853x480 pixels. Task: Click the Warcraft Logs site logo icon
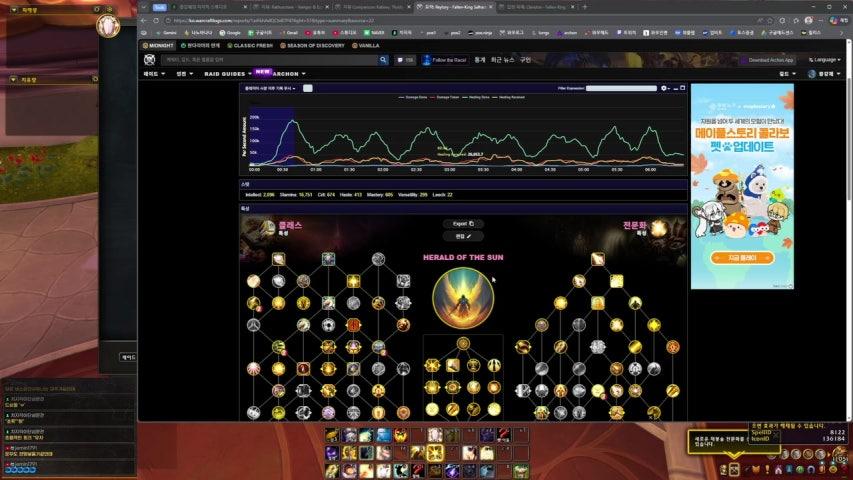tap(150, 60)
